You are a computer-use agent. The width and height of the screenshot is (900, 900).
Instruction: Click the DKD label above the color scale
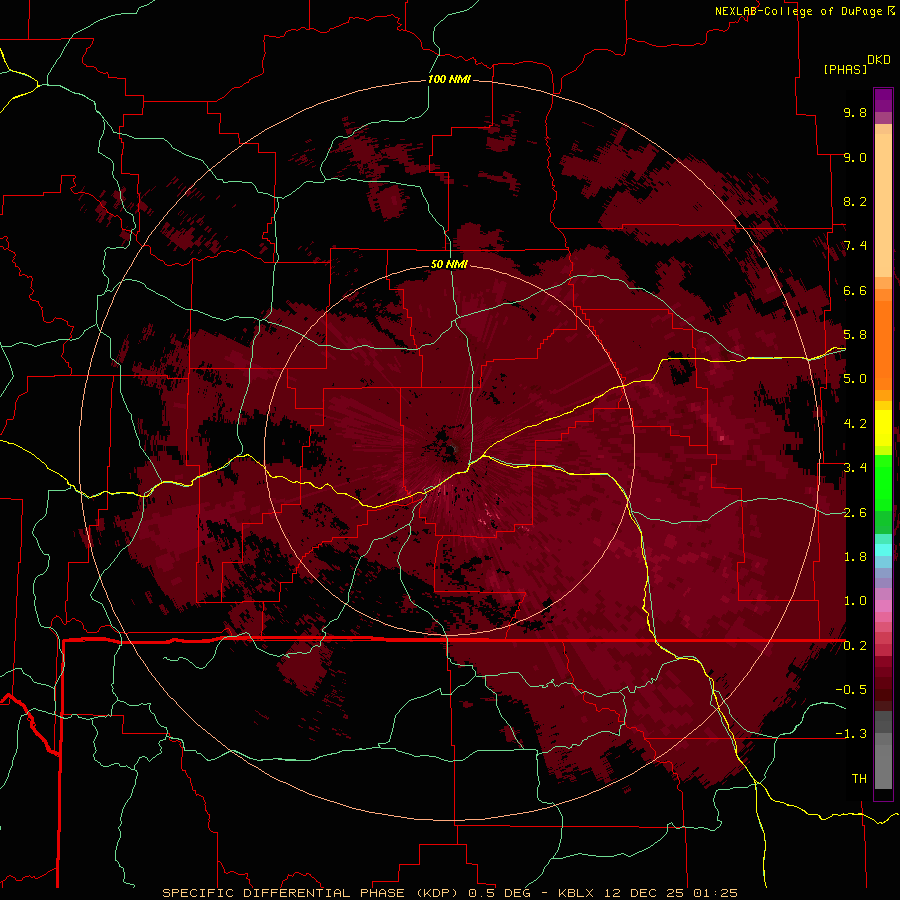click(x=878, y=60)
